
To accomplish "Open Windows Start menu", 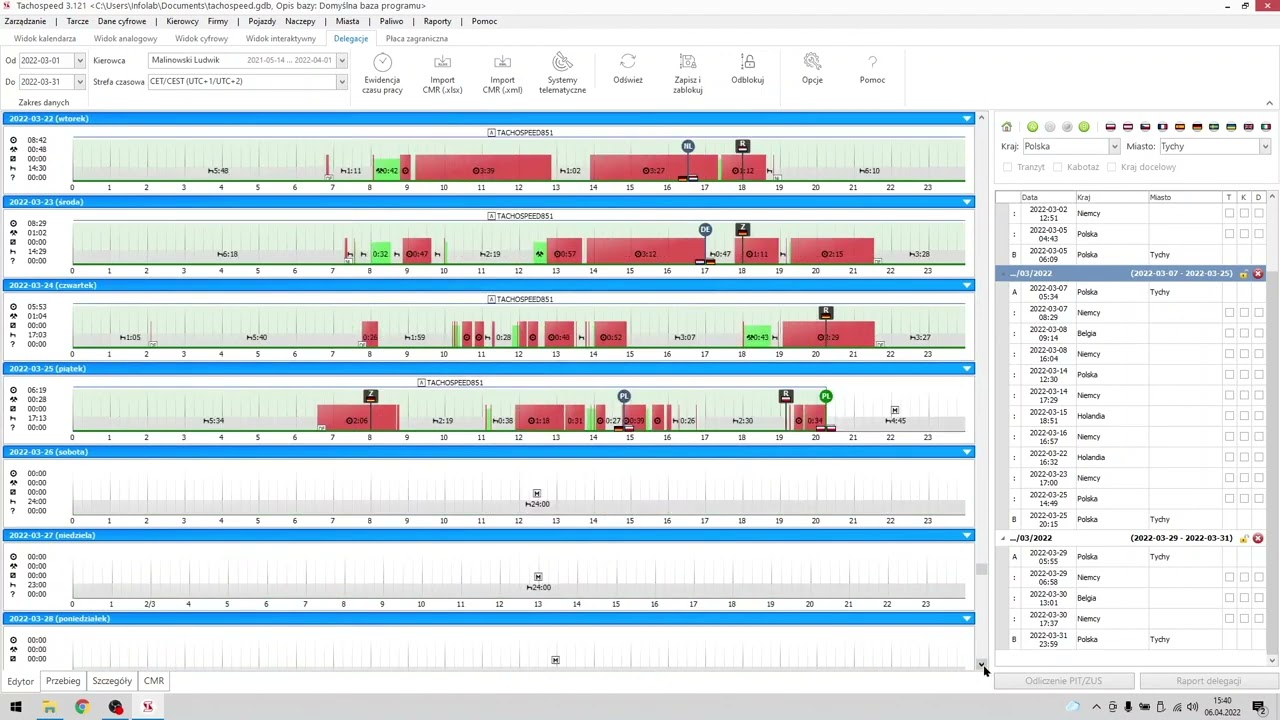I will click(x=16, y=708).
